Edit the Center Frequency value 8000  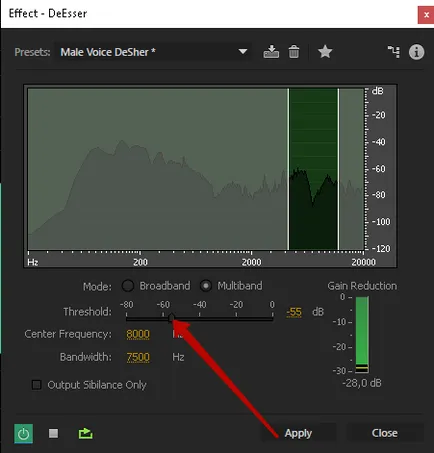(x=138, y=334)
